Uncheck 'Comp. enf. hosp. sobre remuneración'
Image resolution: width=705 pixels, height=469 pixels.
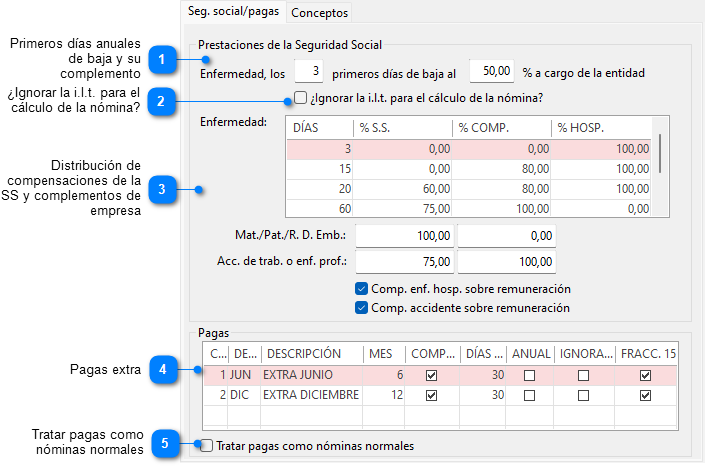(361, 289)
